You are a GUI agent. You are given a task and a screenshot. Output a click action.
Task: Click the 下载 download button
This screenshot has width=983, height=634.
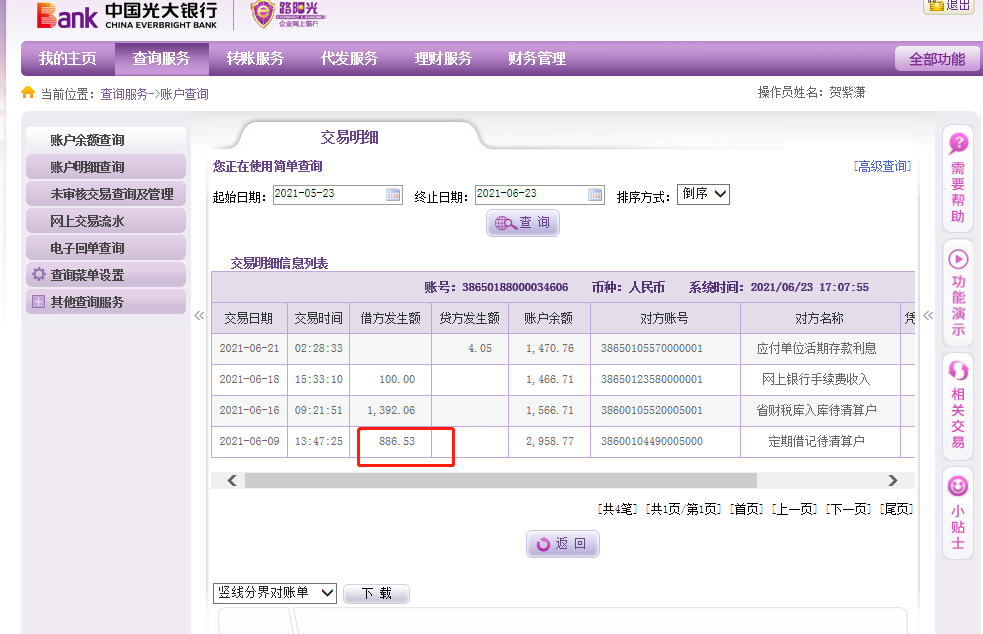(x=376, y=594)
